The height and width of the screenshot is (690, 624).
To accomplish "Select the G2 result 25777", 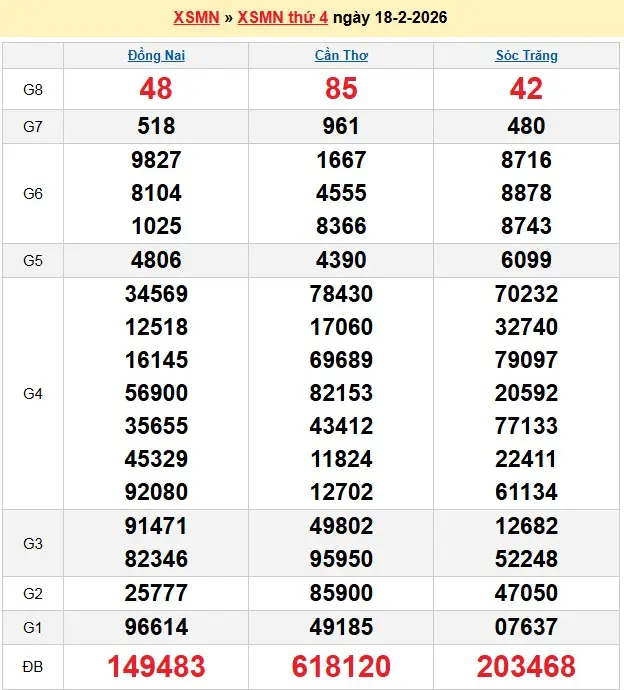I will (x=156, y=593).
